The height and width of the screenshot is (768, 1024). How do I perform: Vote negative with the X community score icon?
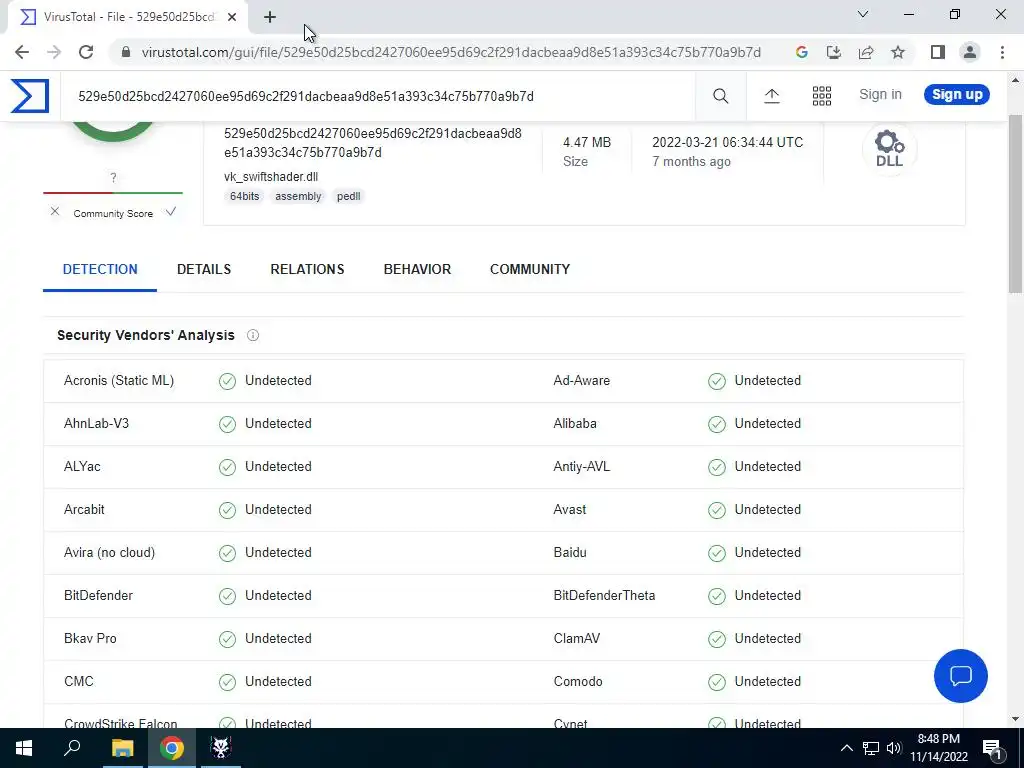point(55,212)
